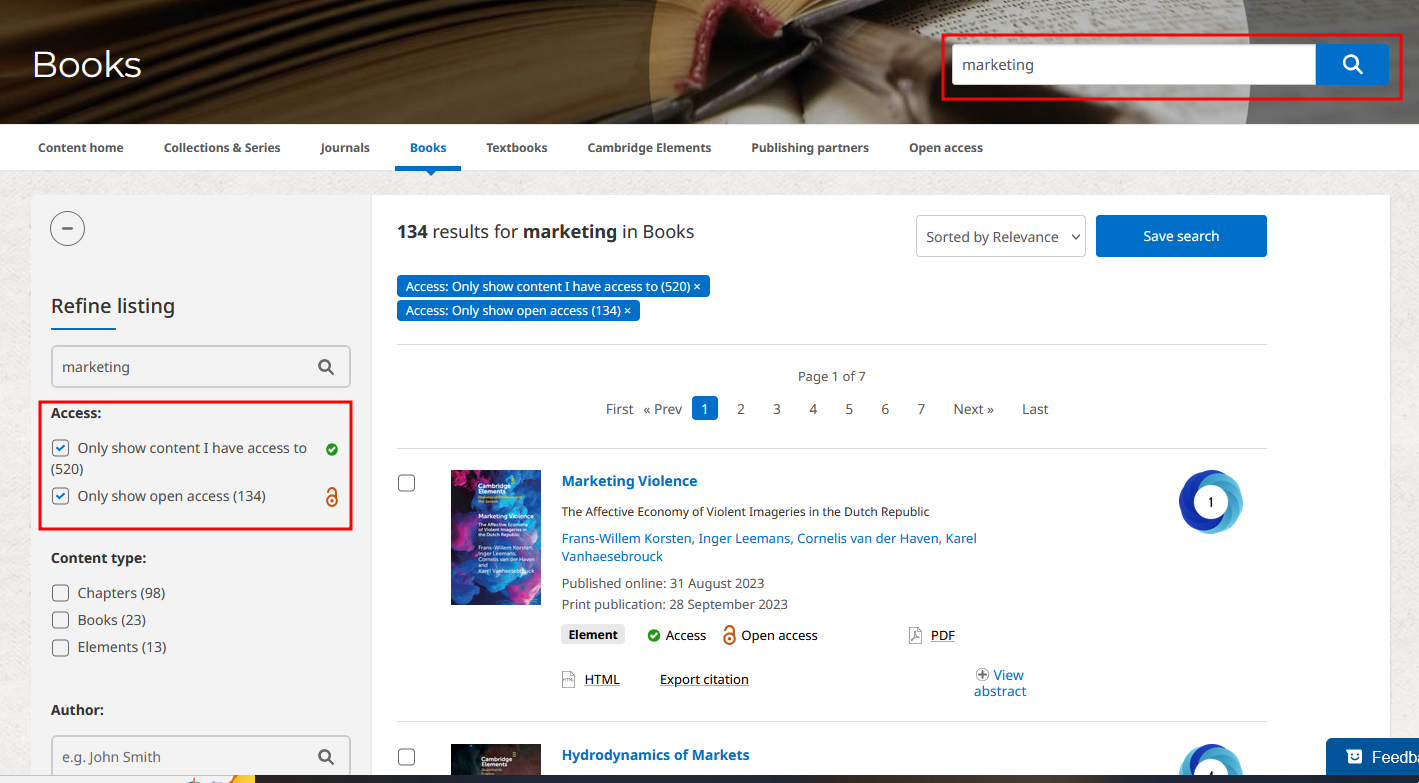Check the Elements content type filter
Image resolution: width=1419 pixels, height=783 pixels.
[x=61, y=647]
